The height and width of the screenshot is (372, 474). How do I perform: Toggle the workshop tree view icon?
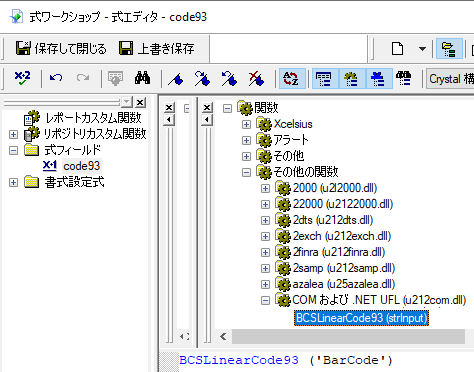point(449,49)
